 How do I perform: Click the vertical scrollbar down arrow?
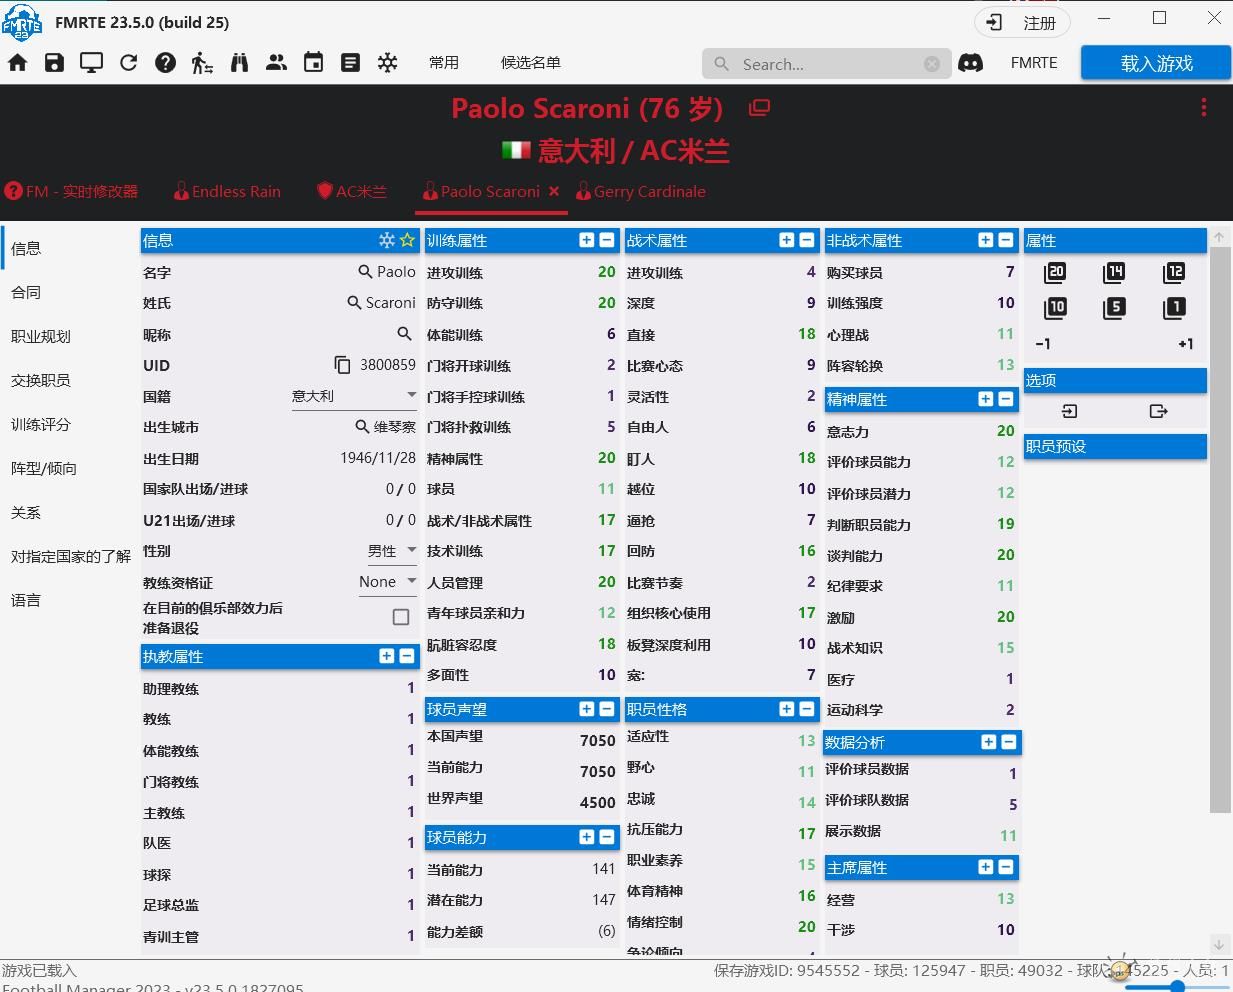click(1219, 943)
